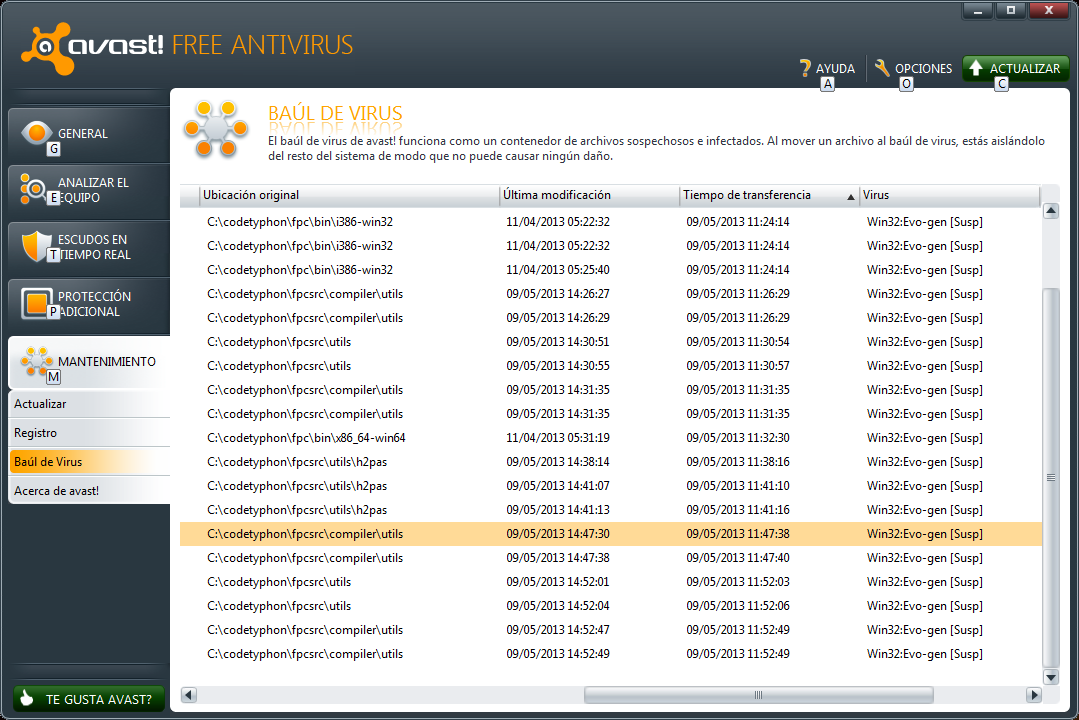The width and height of the screenshot is (1079, 720).
Task: Open Analizar el equipo section
Action: 89,190
